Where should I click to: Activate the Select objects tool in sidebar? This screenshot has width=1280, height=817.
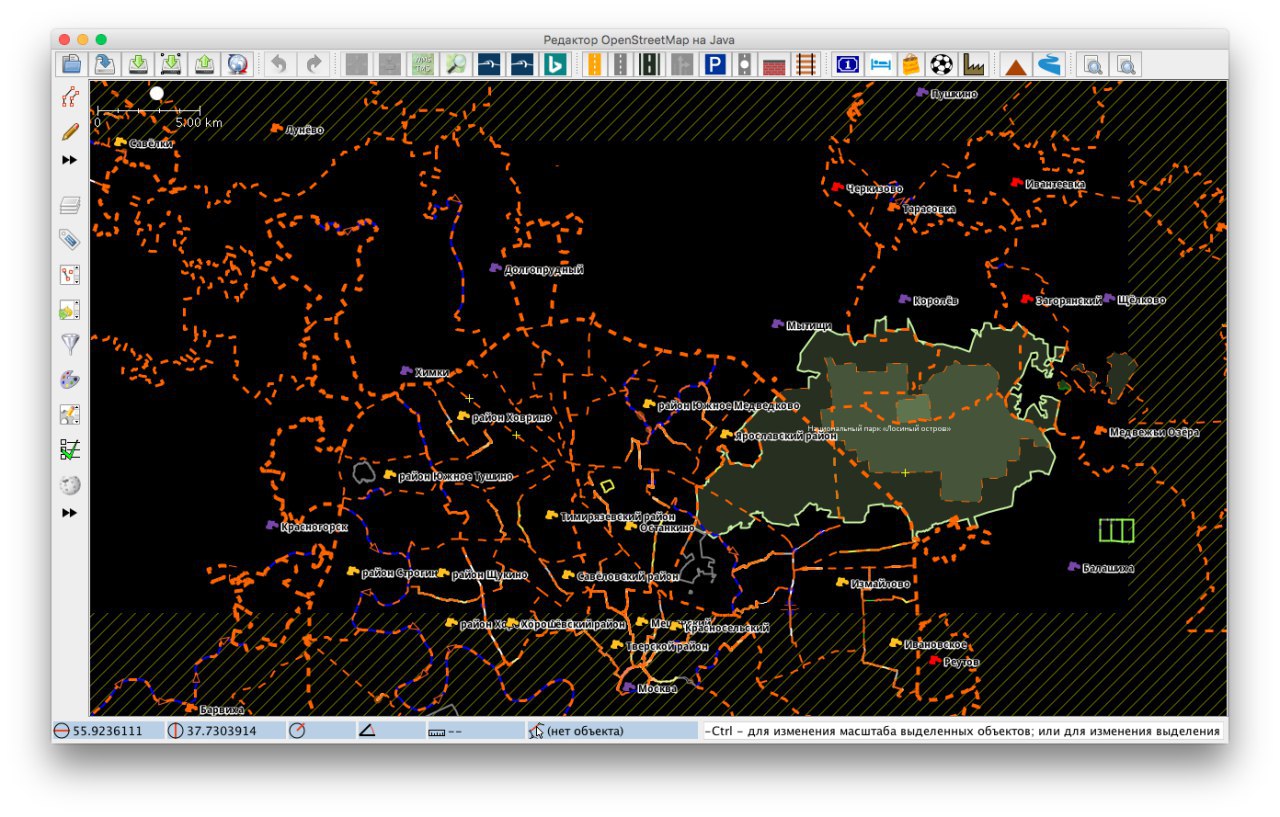pos(70,97)
